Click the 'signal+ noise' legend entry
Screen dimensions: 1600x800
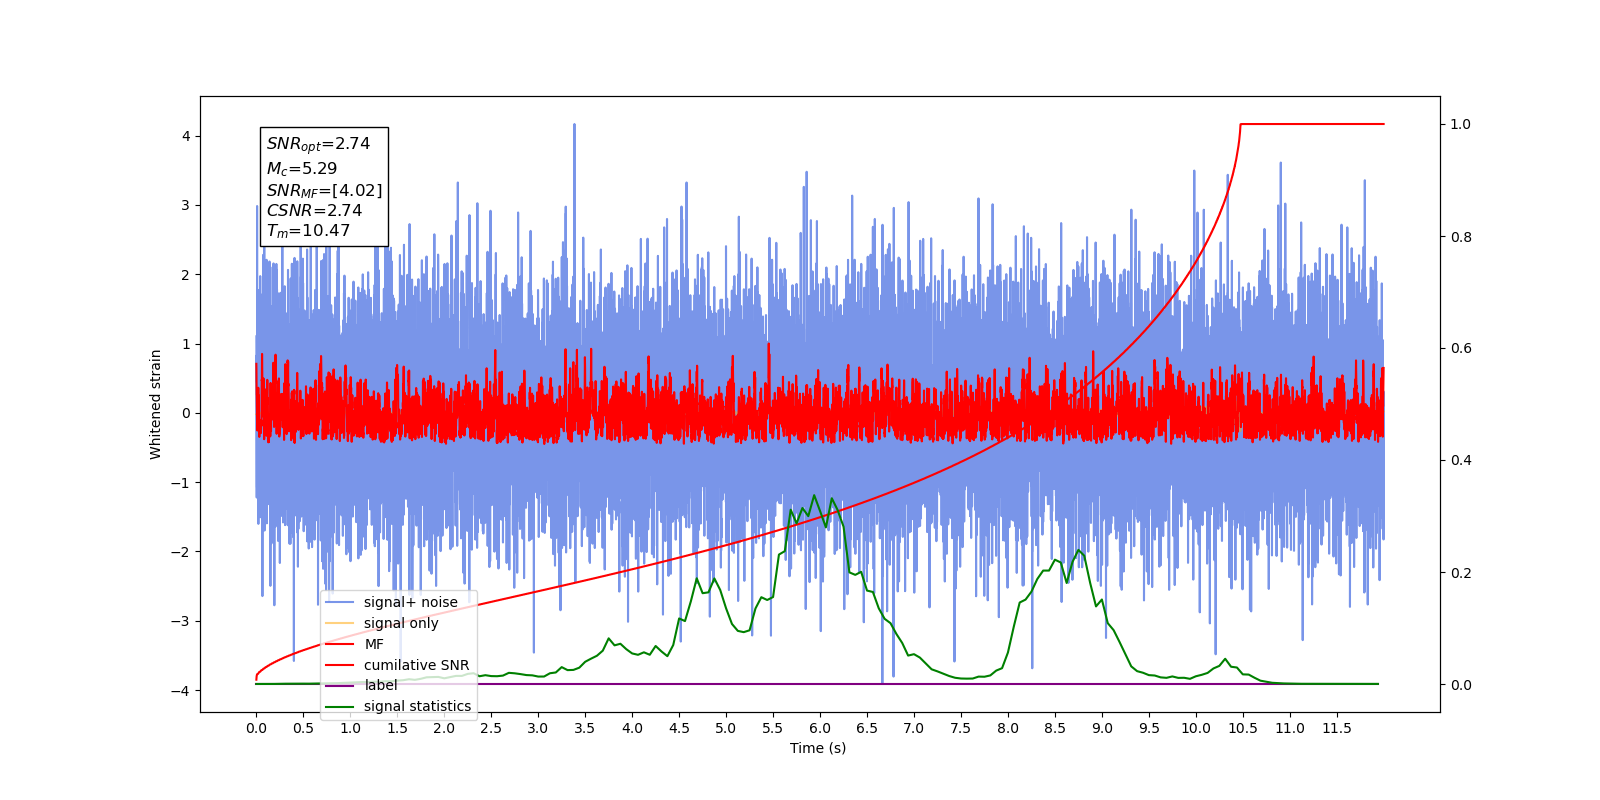point(410,602)
